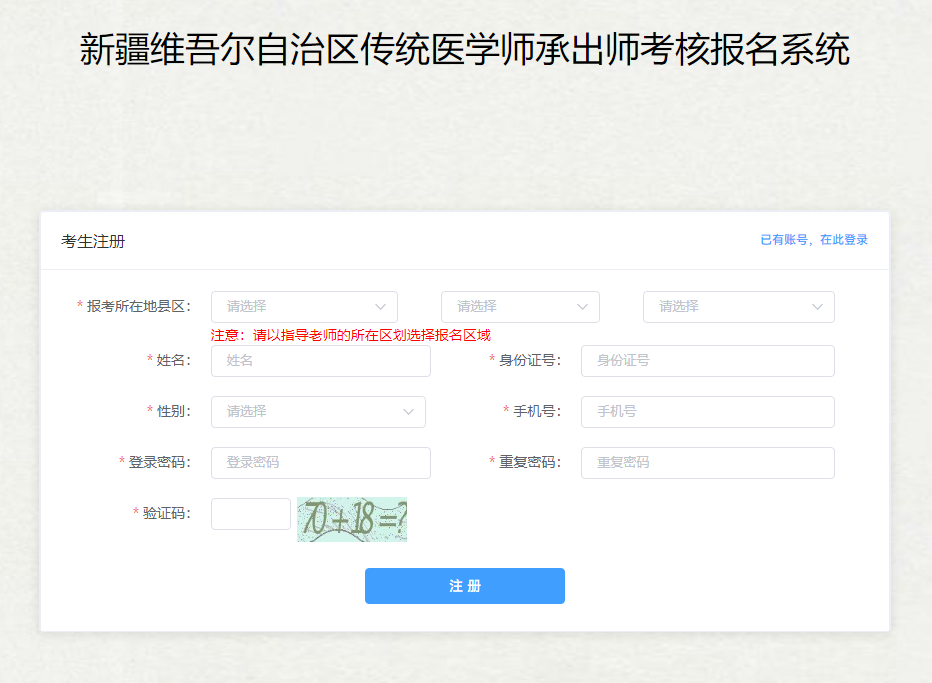Click the 重复密码 repeat password field
Image resolution: width=932 pixels, height=683 pixels.
tap(708, 463)
